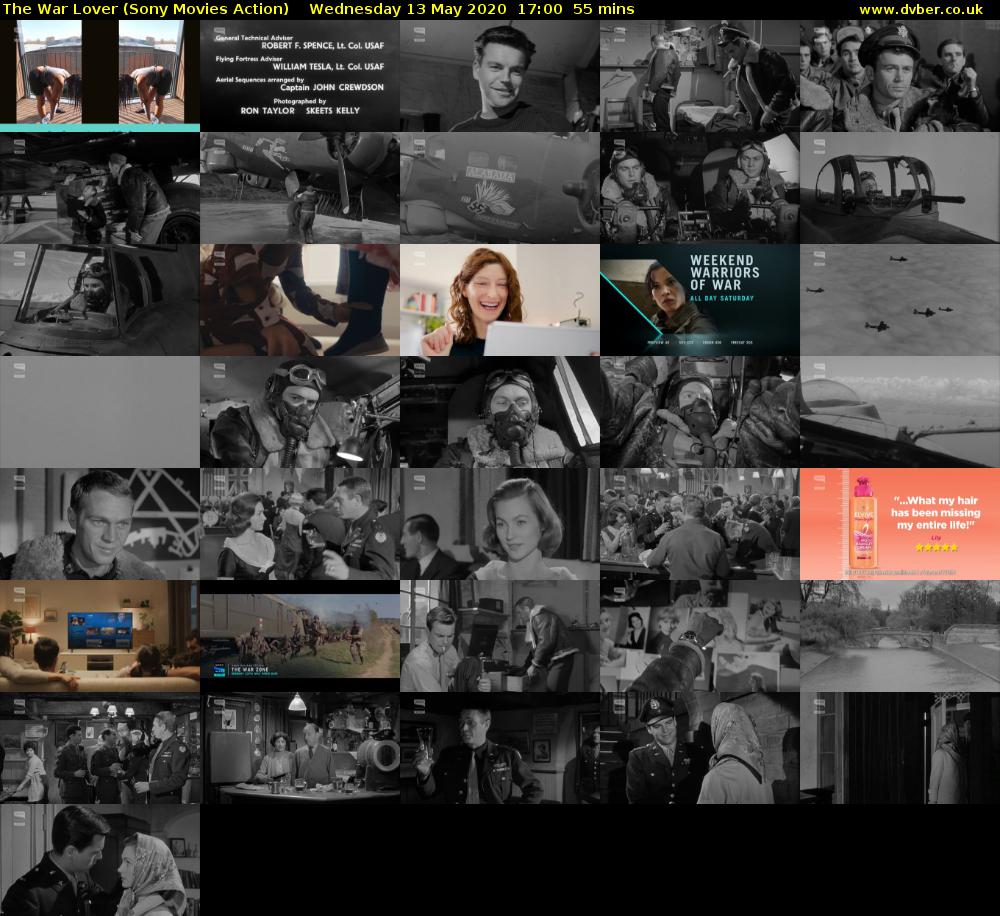Click the www.dvber.co.uk watermark text
The image size is (1000, 916).
pyautogui.click(x=921, y=10)
